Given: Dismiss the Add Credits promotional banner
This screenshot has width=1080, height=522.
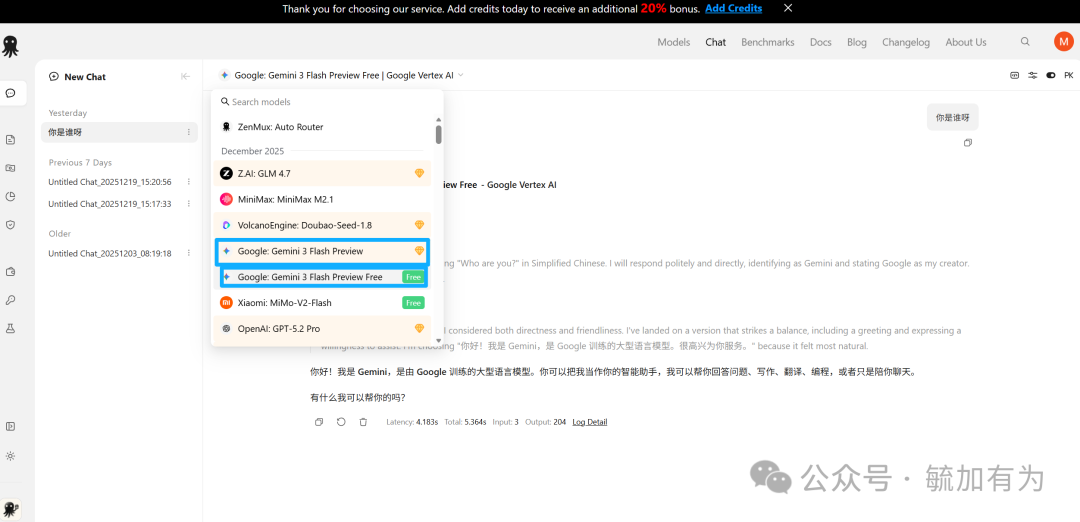Looking at the screenshot, I should pyautogui.click(x=788, y=8).
